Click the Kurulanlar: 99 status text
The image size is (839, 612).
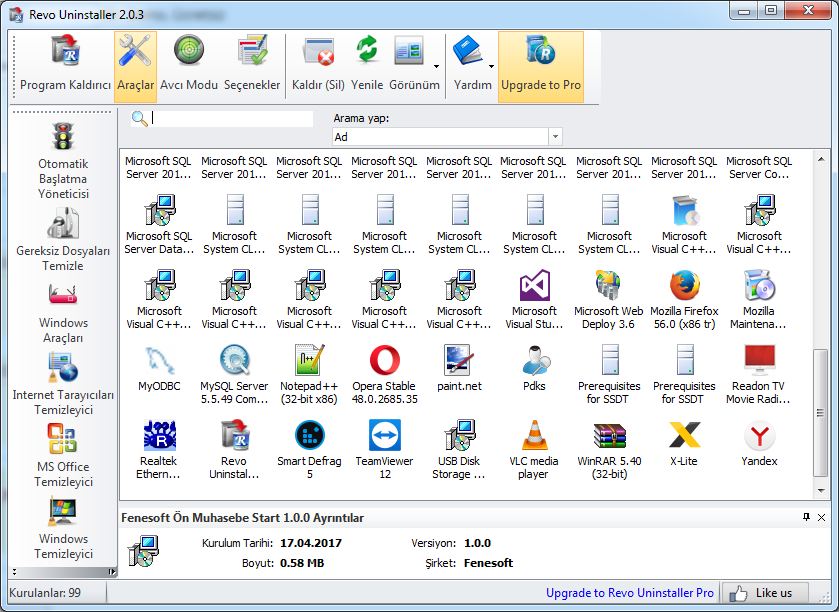[x=45, y=593]
